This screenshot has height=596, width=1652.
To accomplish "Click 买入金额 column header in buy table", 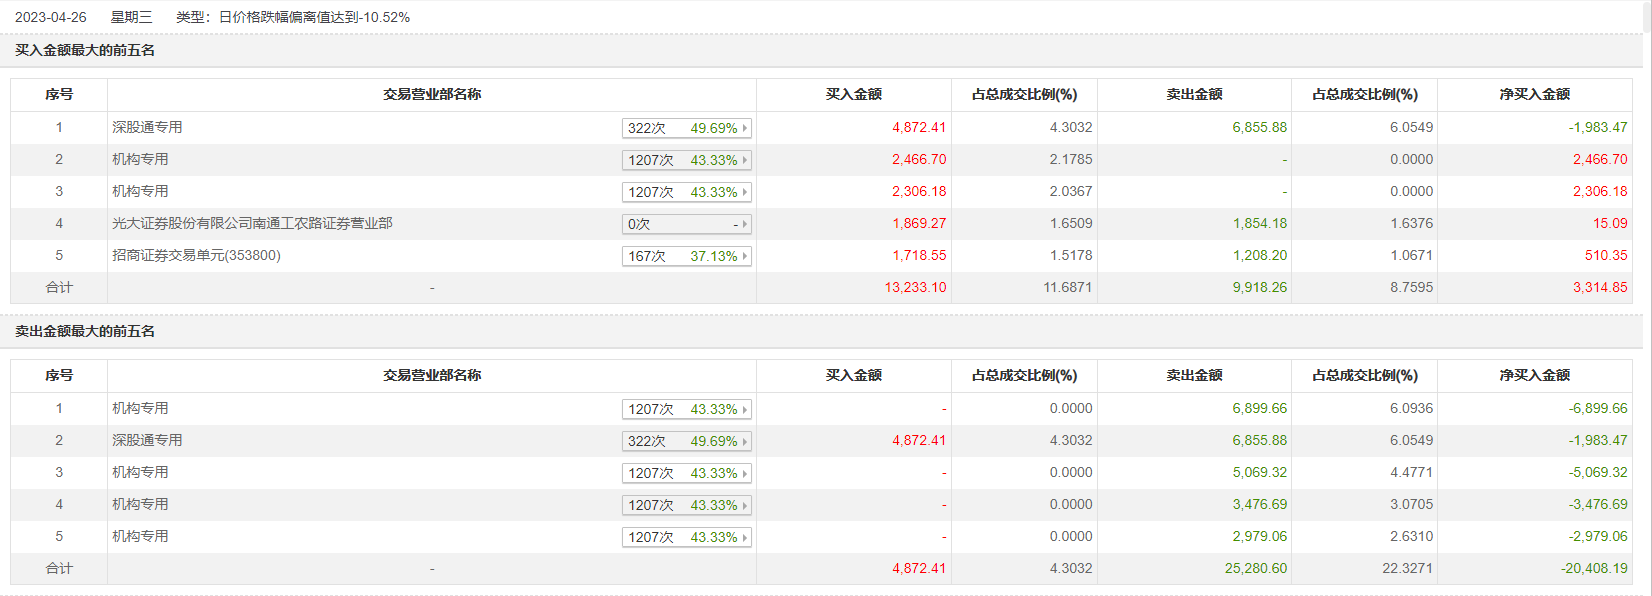I will pyautogui.click(x=853, y=94).
